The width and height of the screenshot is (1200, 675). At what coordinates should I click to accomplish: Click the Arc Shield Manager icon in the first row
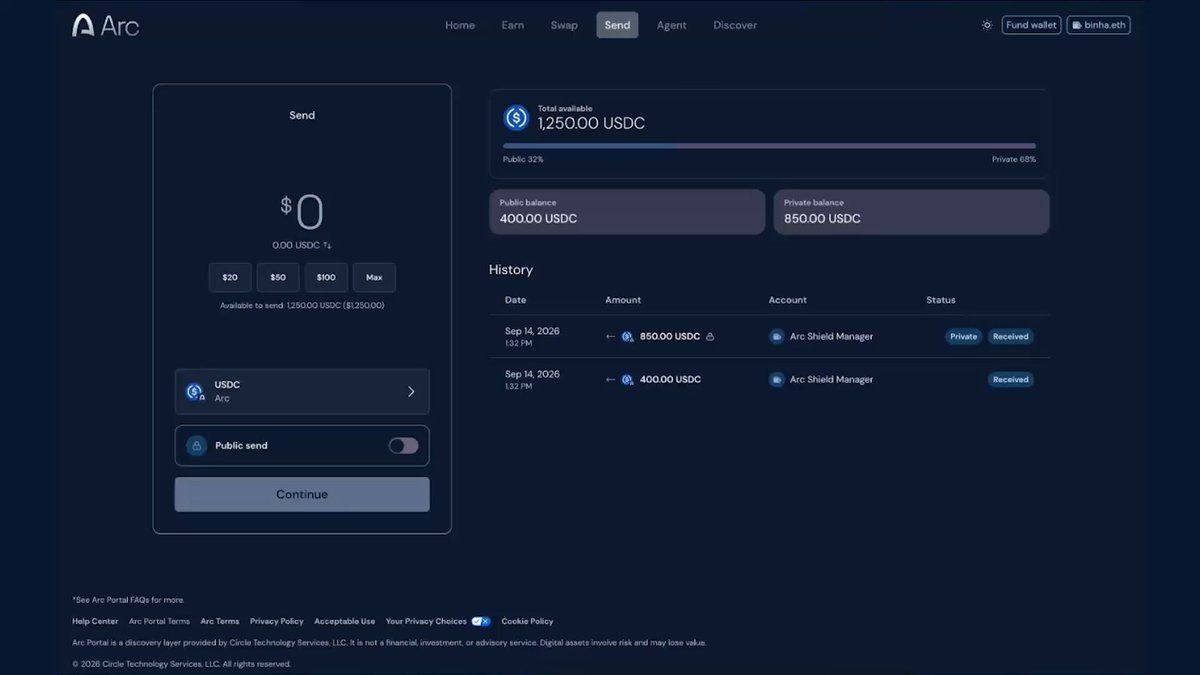pyautogui.click(x=777, y=337)
